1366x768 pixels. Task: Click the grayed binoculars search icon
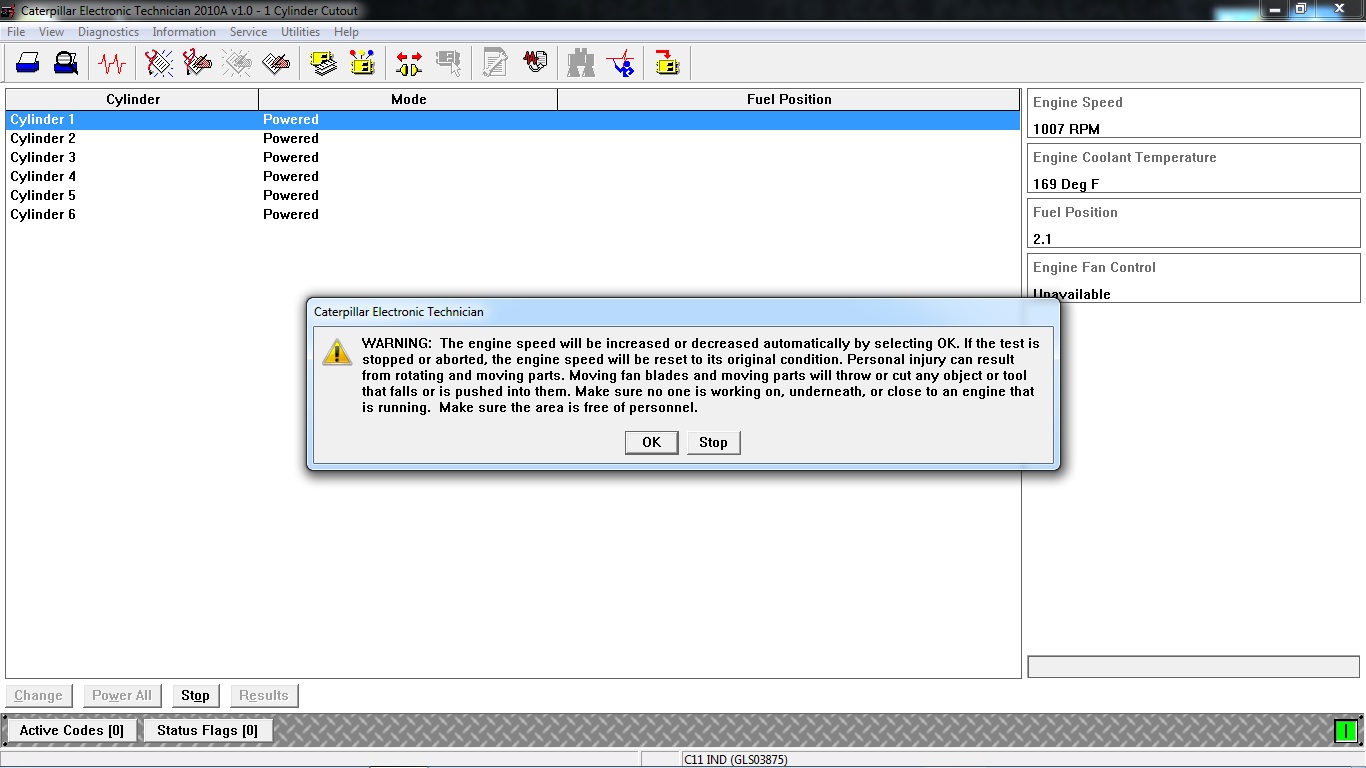pos(581,63)
